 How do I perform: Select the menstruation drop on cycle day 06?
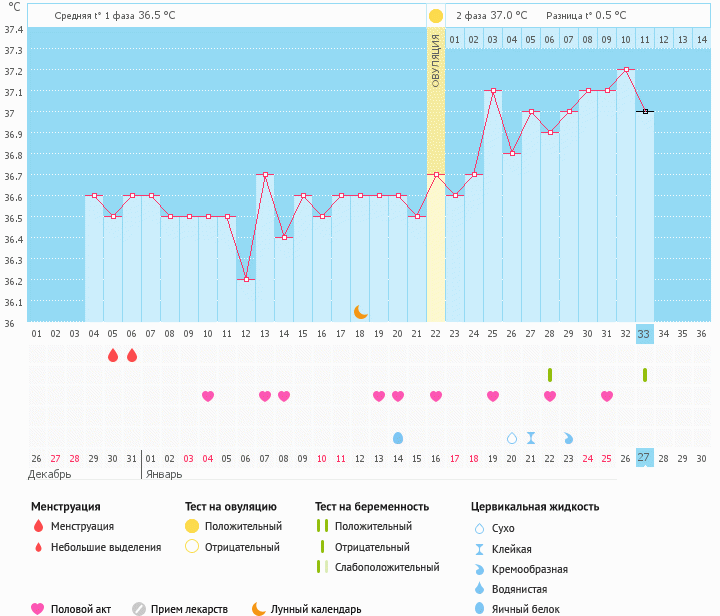pyautogui.click(x=131, y=355)
